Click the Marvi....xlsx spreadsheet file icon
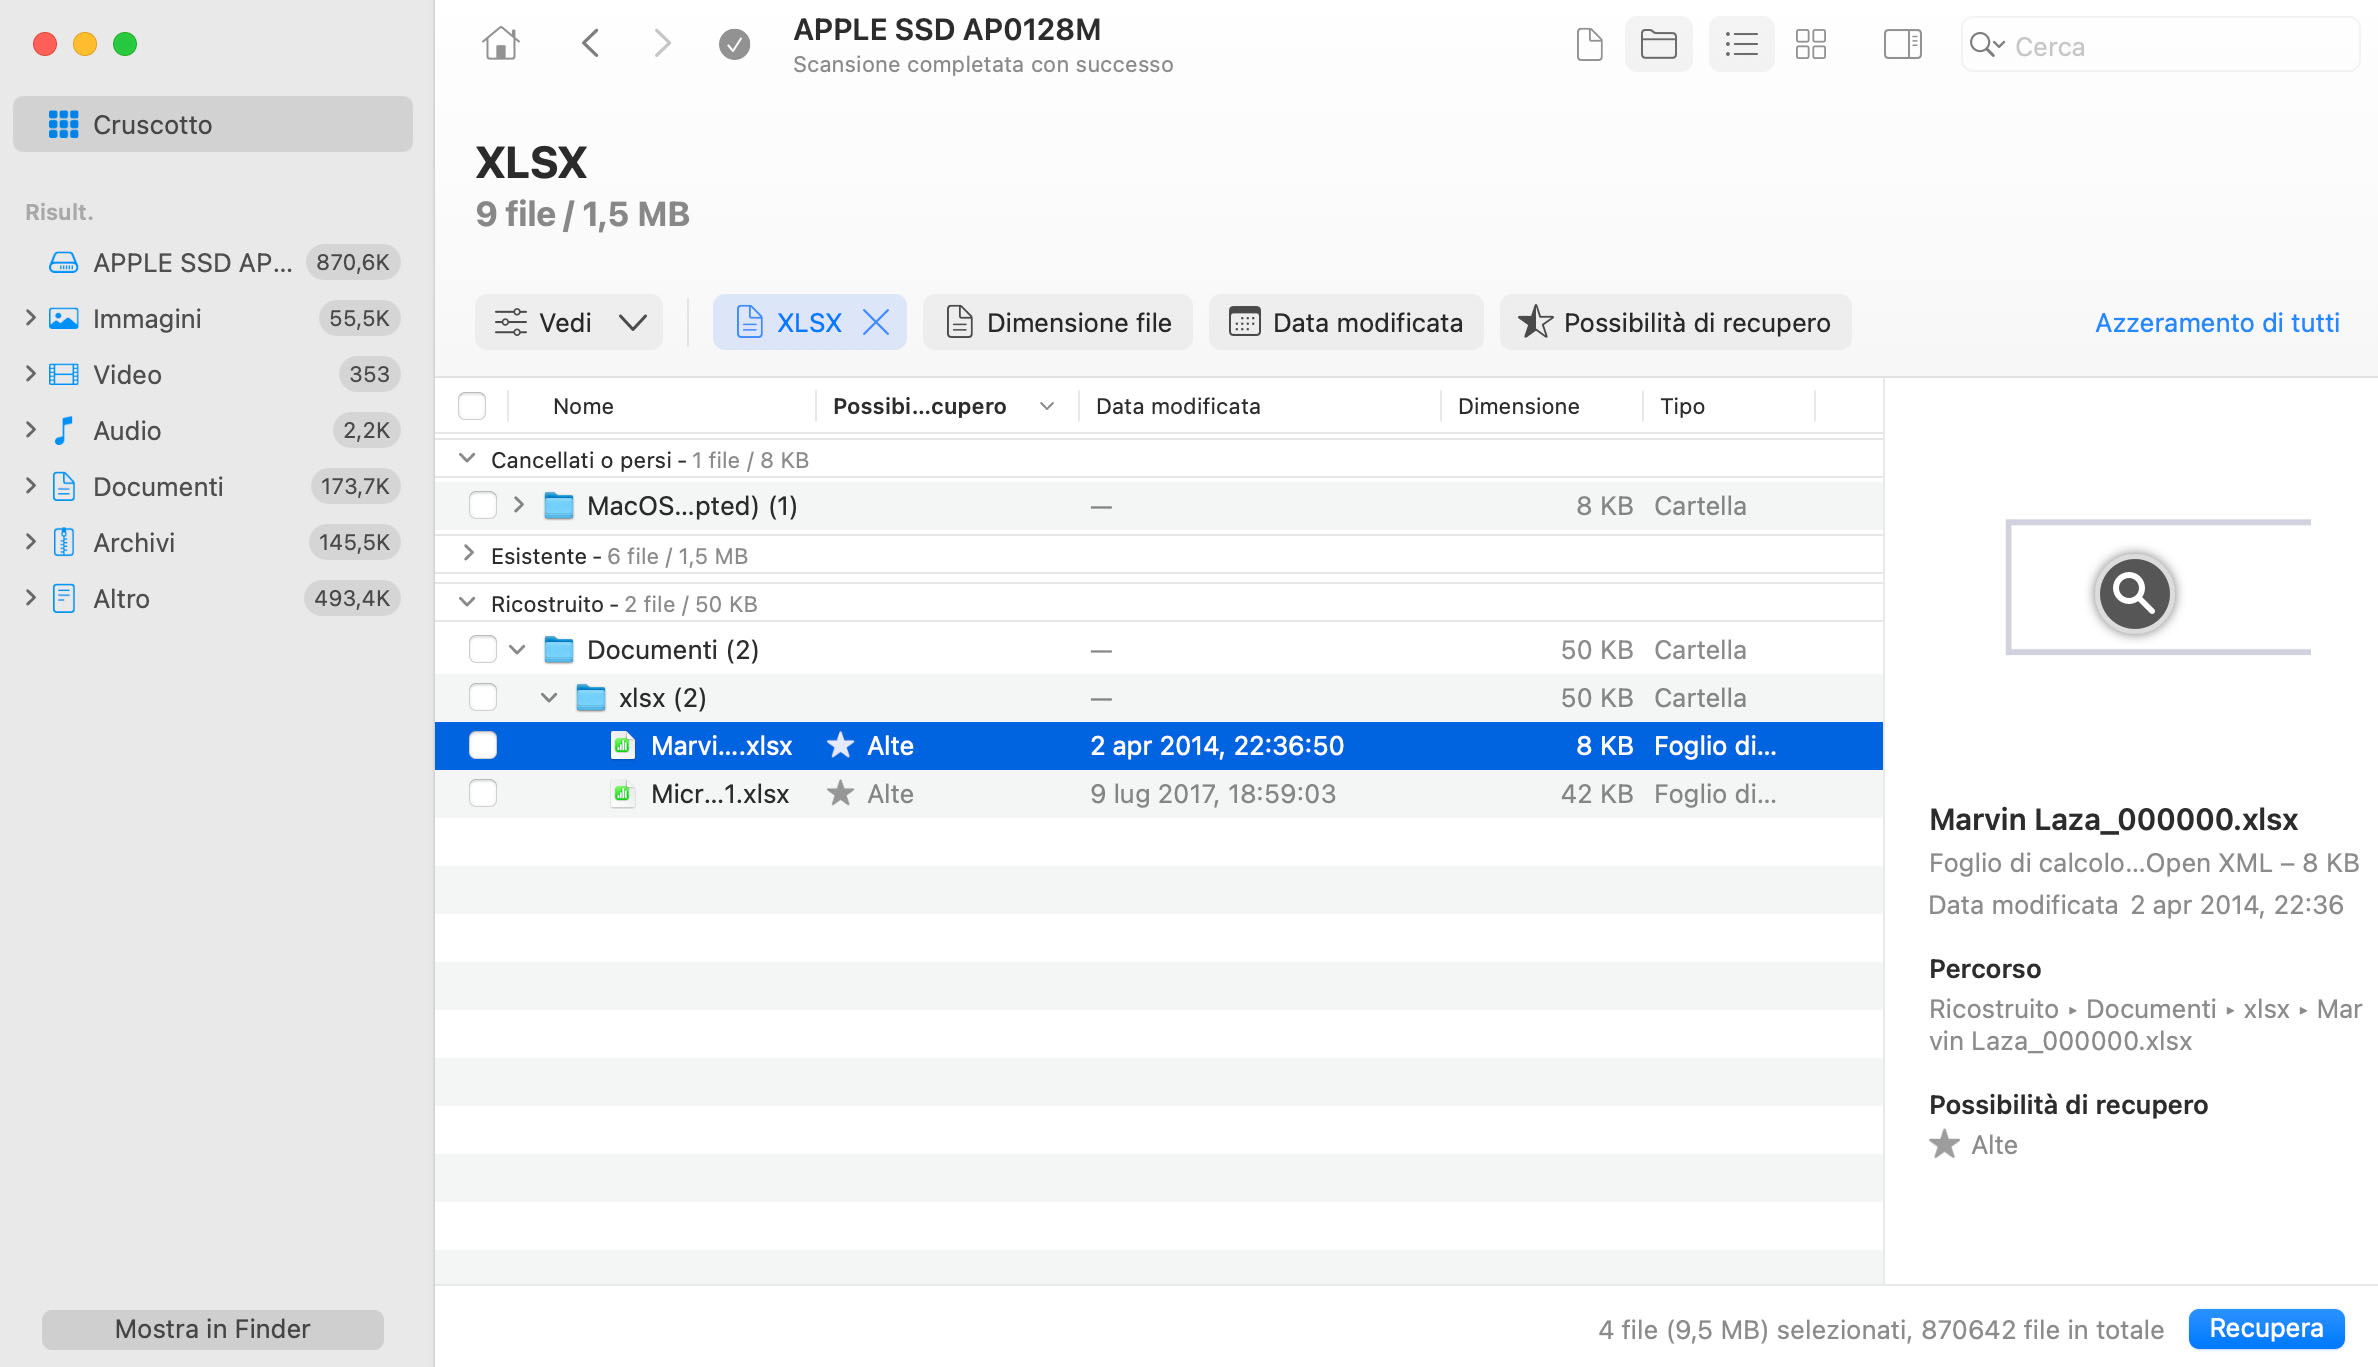Viewport: 2378px width, 1367px height. click(x=623, y=745)
